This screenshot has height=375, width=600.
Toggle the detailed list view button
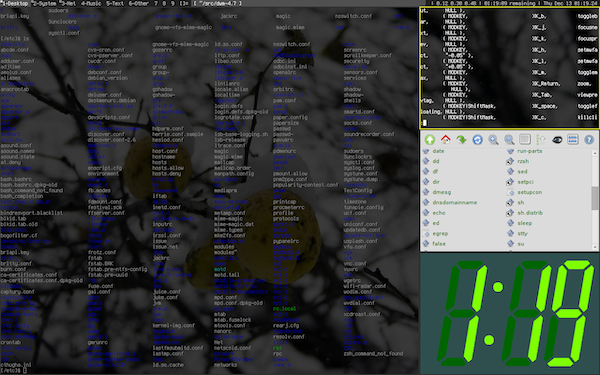[x=573, y=139]
